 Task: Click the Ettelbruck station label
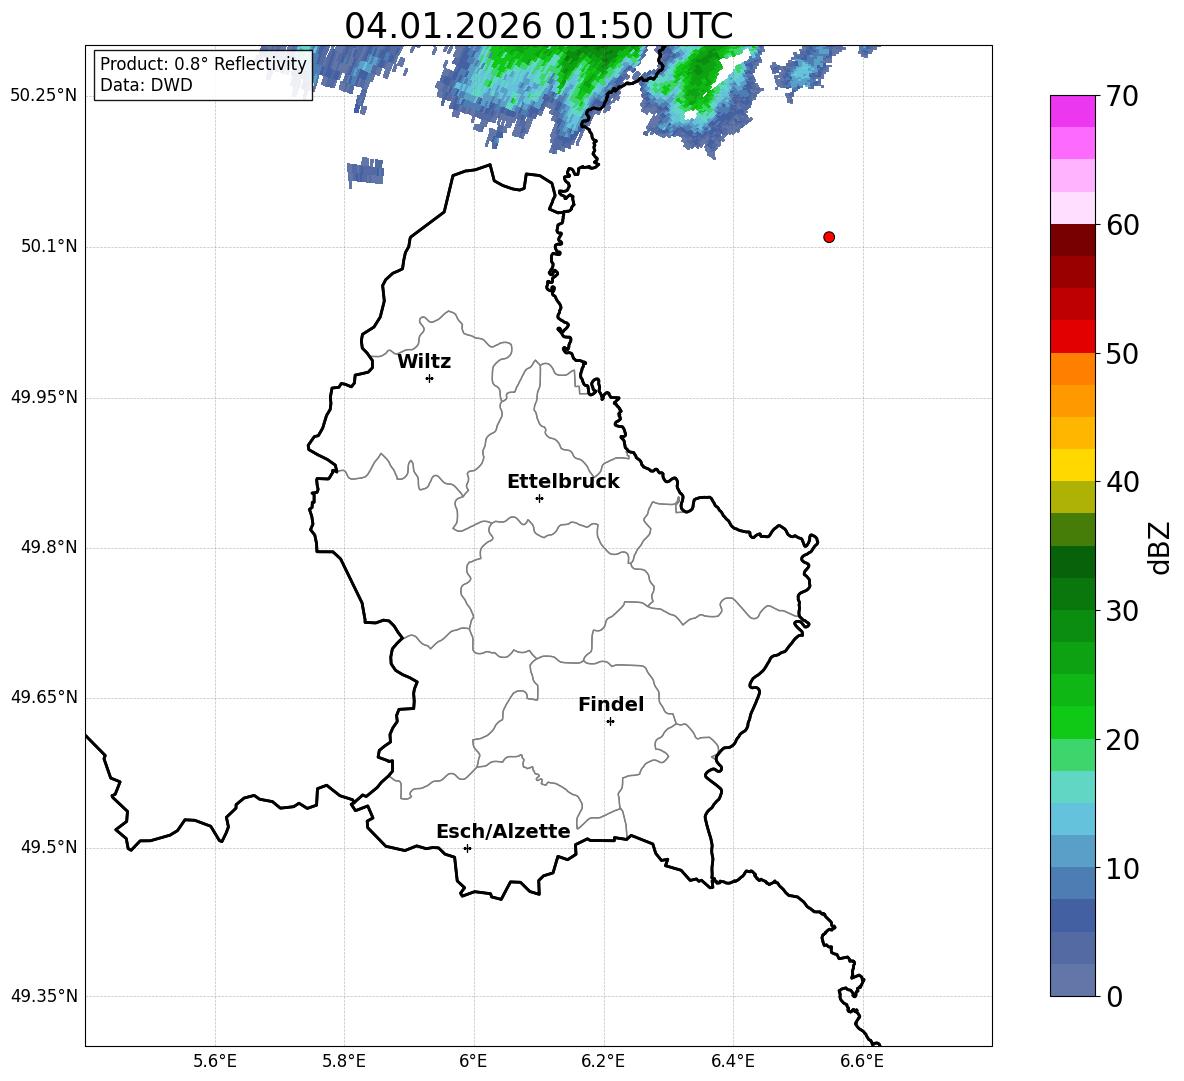click(563, 482)
